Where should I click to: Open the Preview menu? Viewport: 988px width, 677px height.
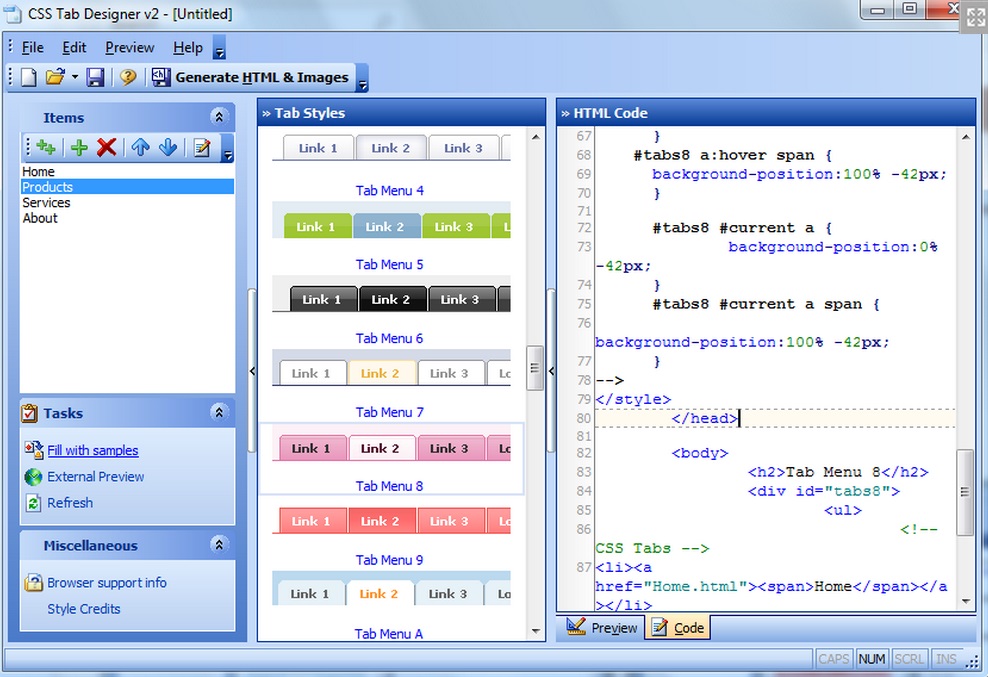[x=130, y=47]
